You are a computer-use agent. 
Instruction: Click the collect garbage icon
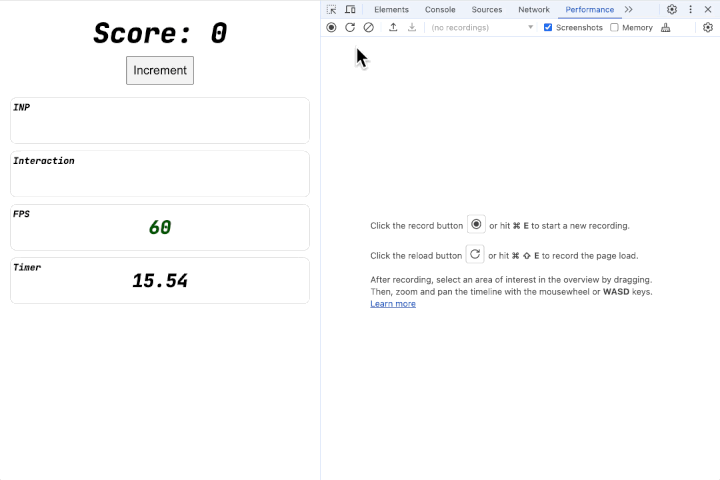pos(666,27)
